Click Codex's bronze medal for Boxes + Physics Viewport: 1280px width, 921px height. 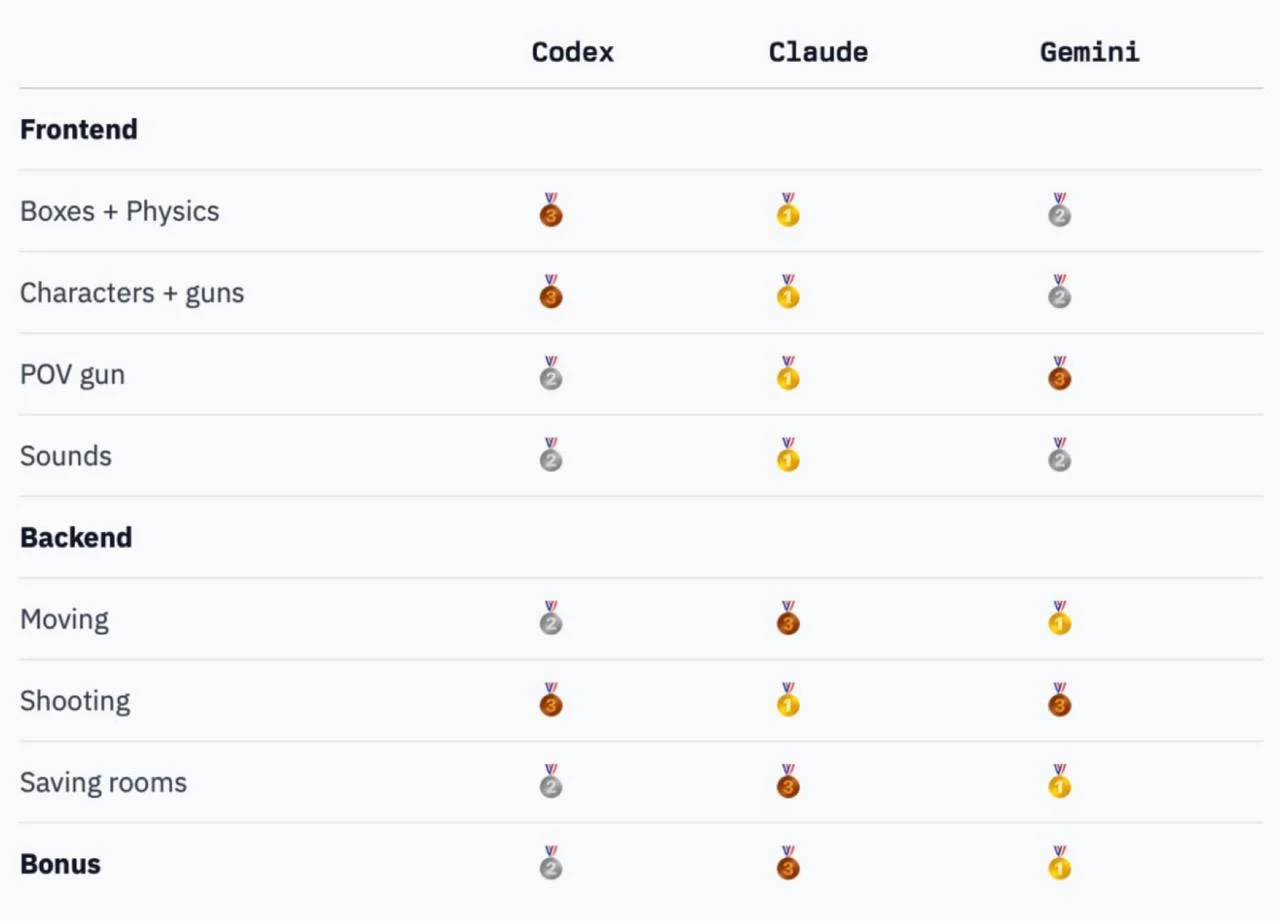point(551,211)
